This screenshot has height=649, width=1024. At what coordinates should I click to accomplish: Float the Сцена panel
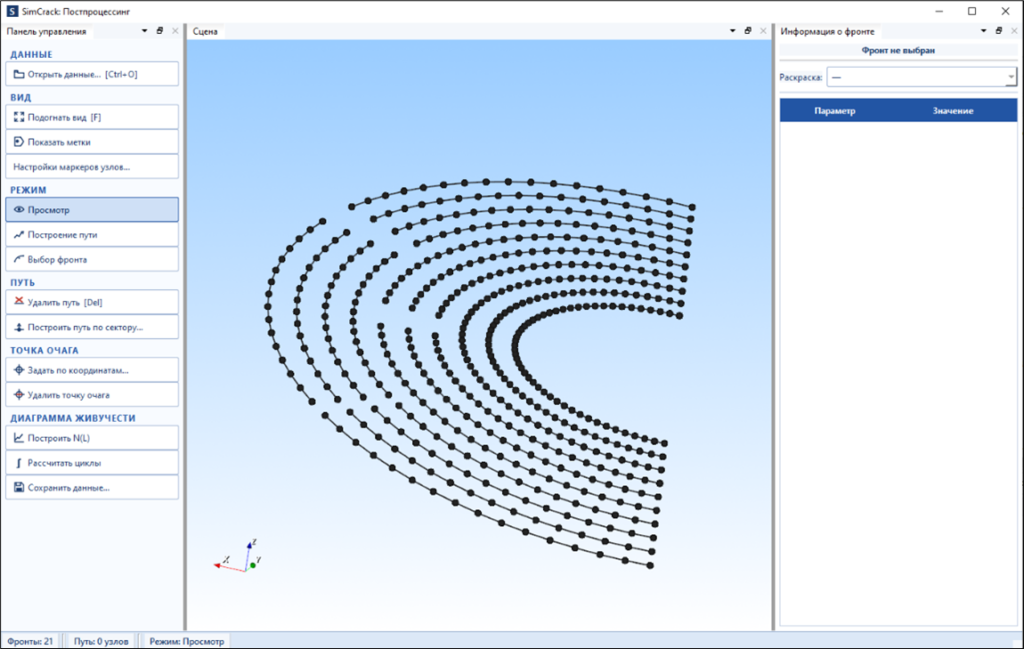[x=748, y=31]
